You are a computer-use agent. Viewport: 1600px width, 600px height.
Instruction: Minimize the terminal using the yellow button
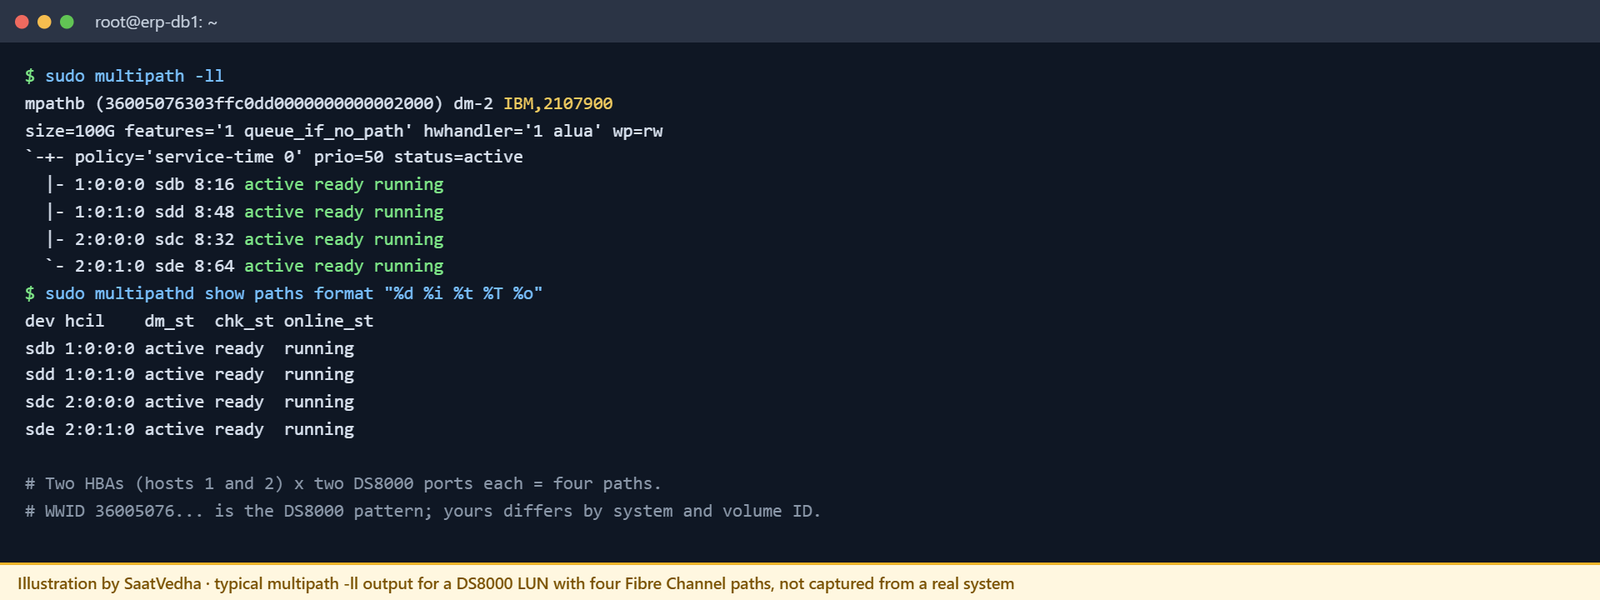[x=44, y=22]
